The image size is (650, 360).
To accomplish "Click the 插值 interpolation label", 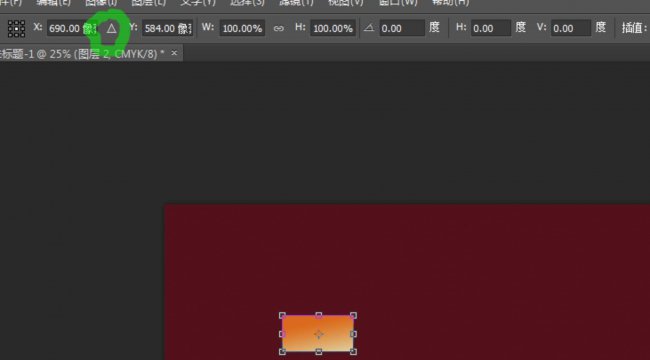I will click(x=634, y=28).
